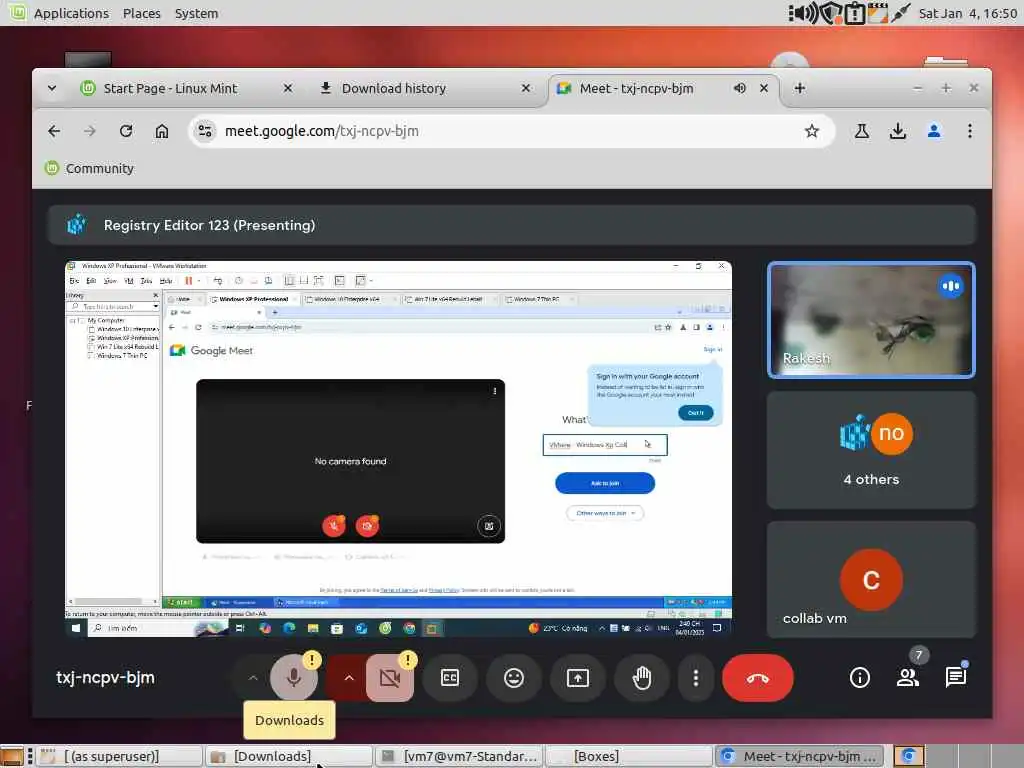This screenshot has width=1024, height=768.
Task: Leave call with red hang-up button
Action: 758,678
